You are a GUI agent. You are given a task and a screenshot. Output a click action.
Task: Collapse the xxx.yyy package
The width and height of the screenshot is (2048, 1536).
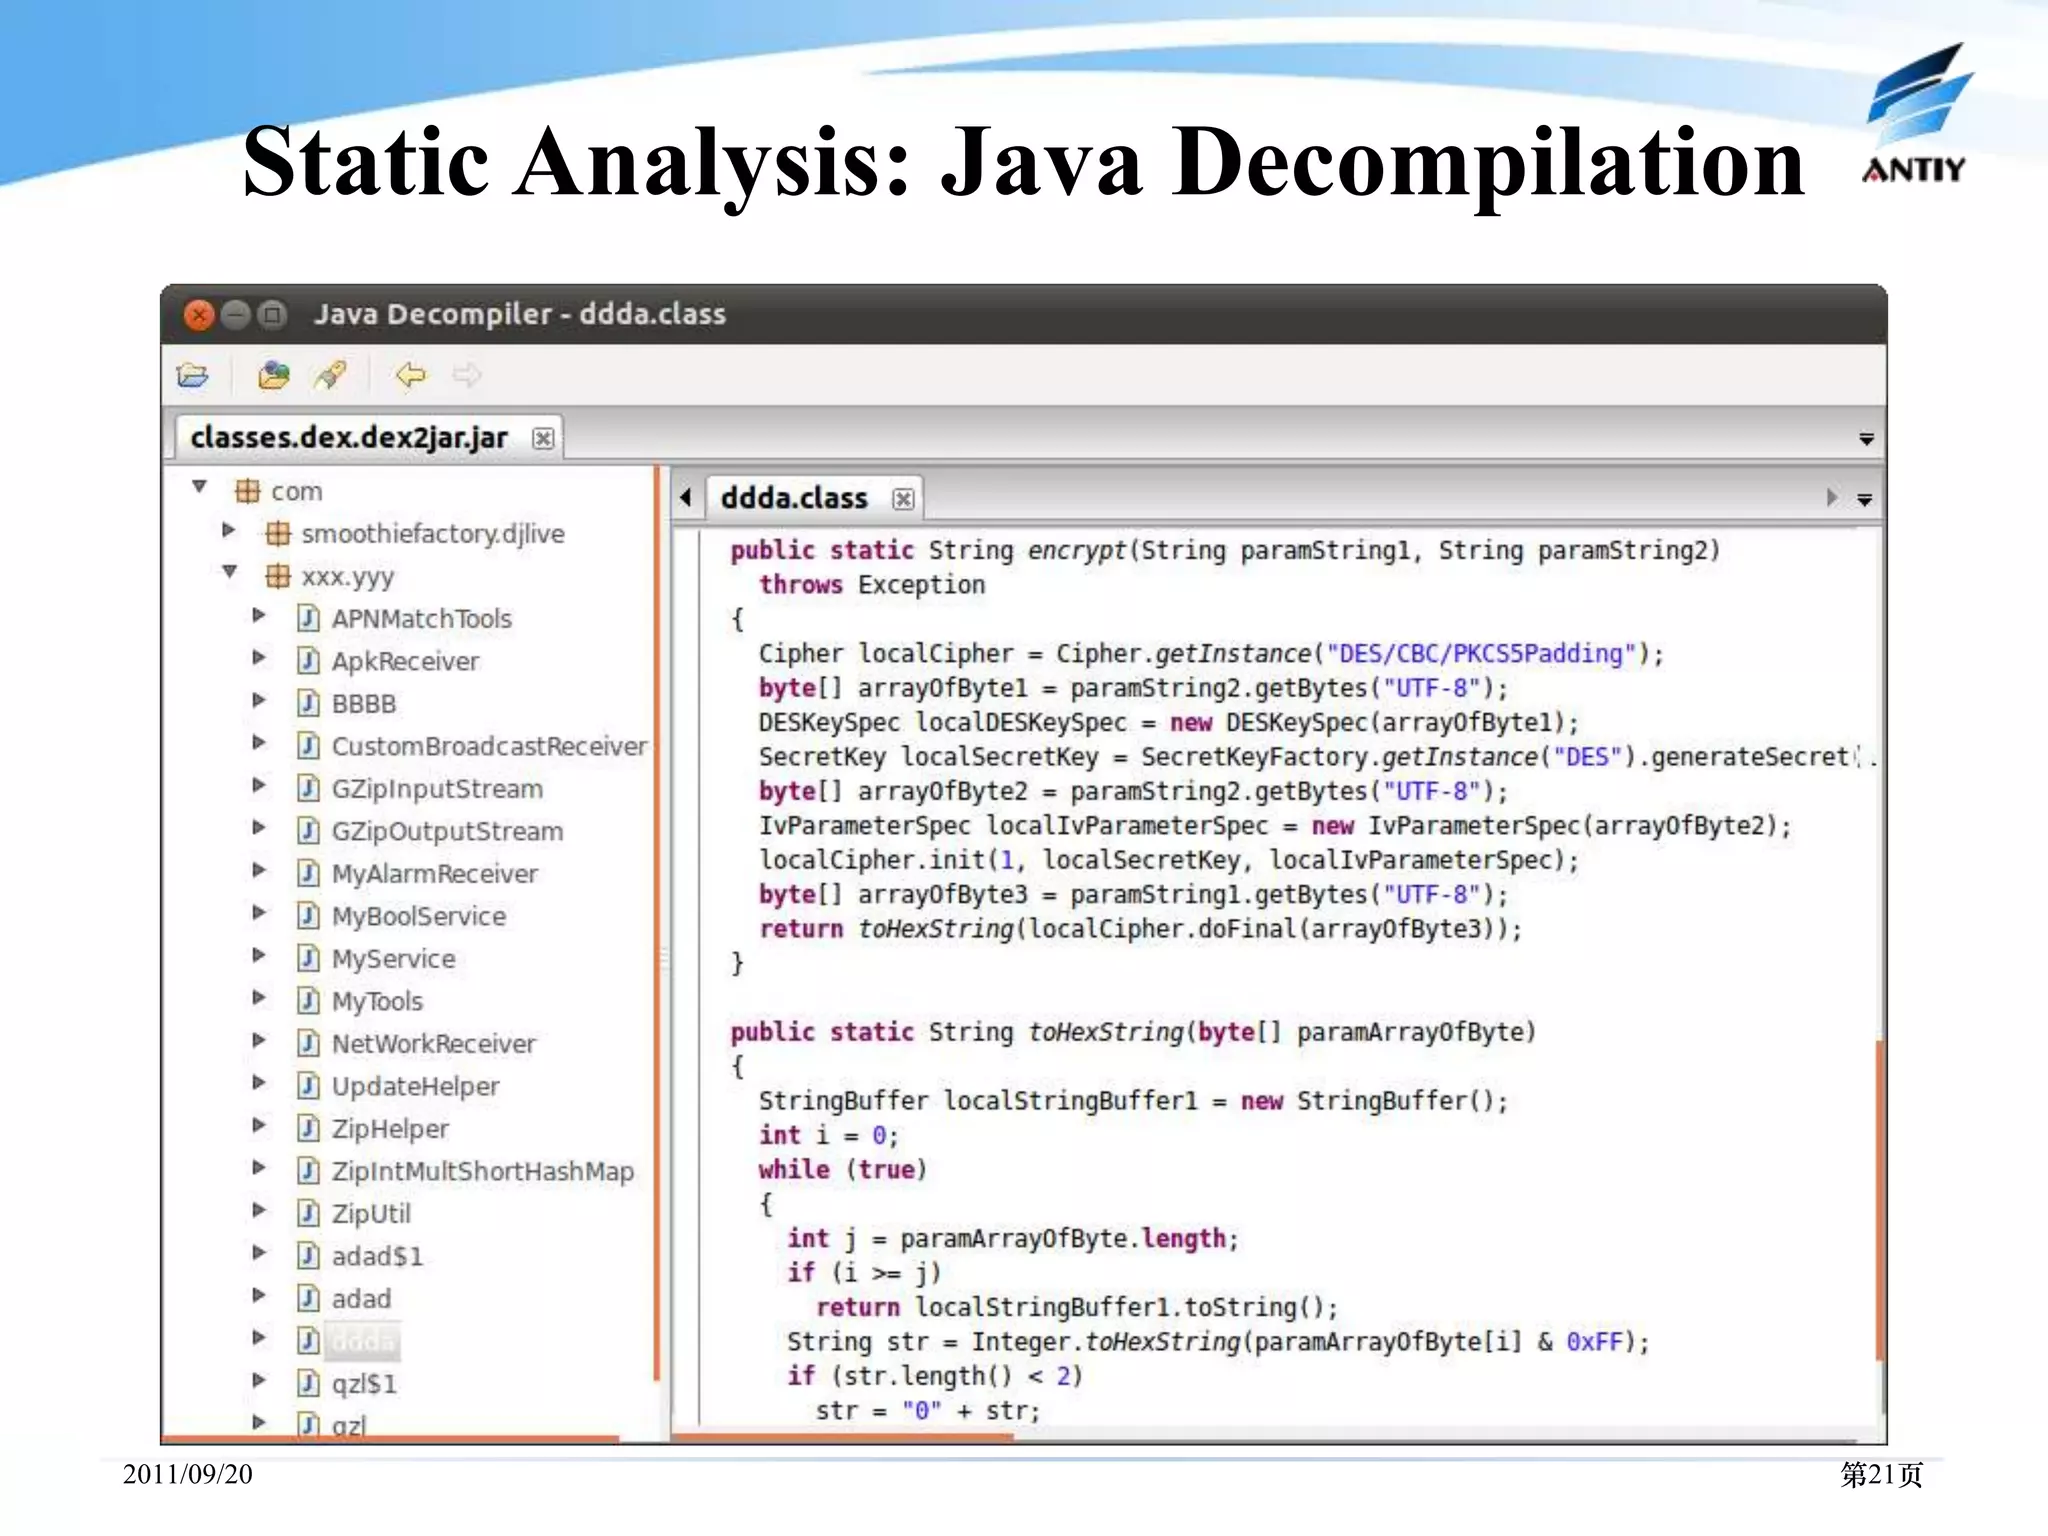[230, 572]
